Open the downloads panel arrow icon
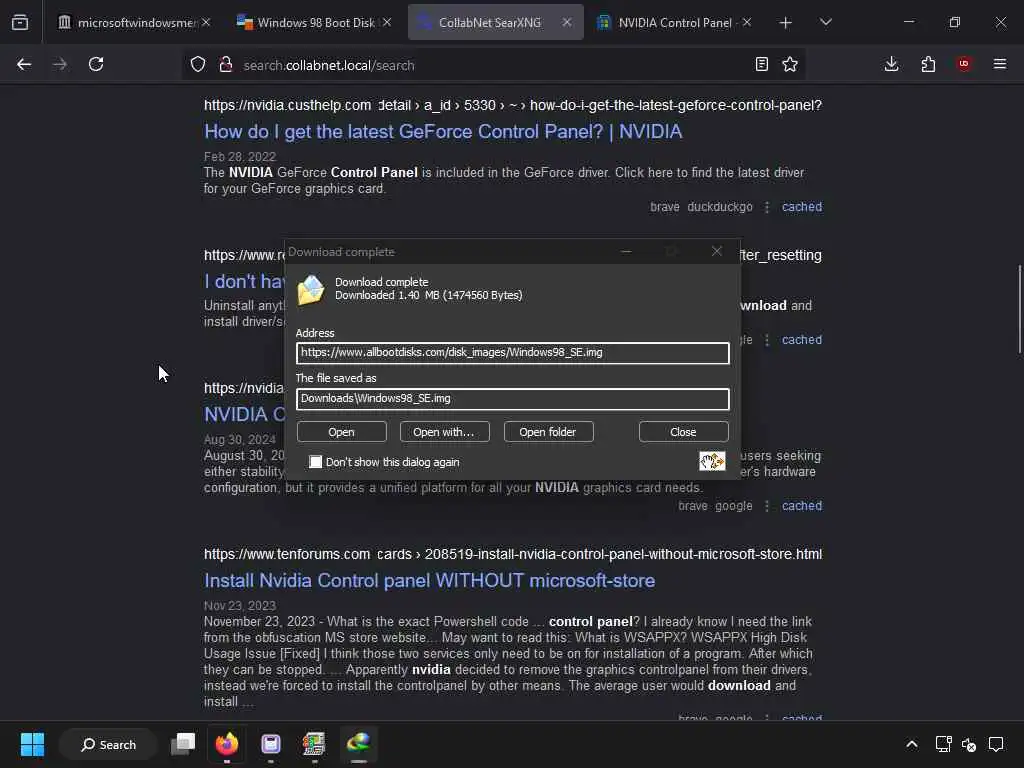Image resolution: width=1024 pixels, height=768 pixels. [x=891, y=64]
